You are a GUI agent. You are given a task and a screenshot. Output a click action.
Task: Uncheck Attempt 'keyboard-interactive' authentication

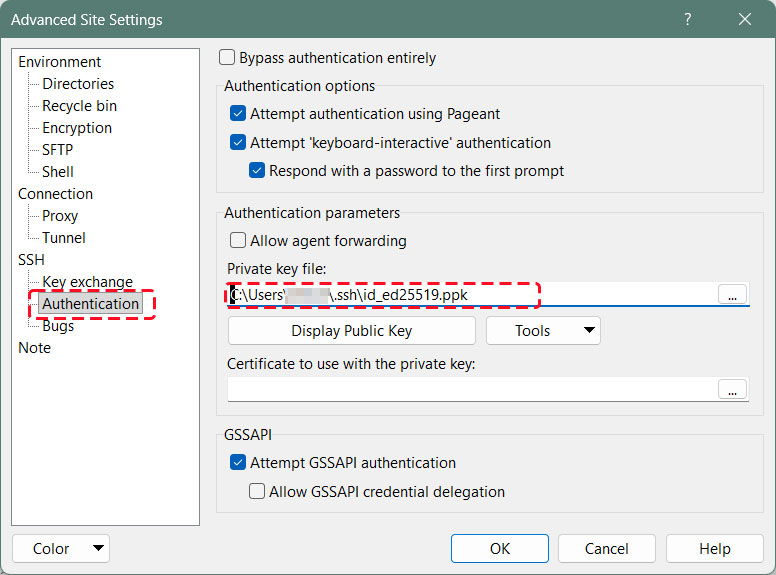click(238, 143)
